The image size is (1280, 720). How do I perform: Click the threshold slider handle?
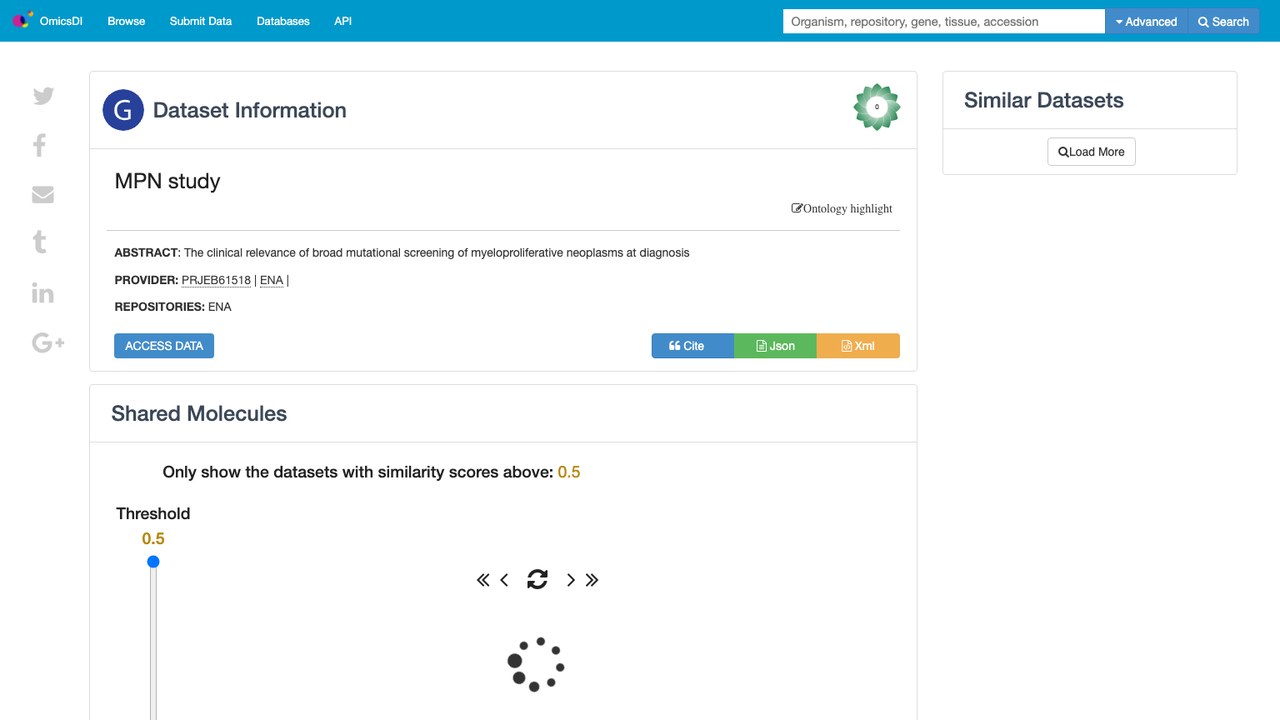[x=153, y=562]
